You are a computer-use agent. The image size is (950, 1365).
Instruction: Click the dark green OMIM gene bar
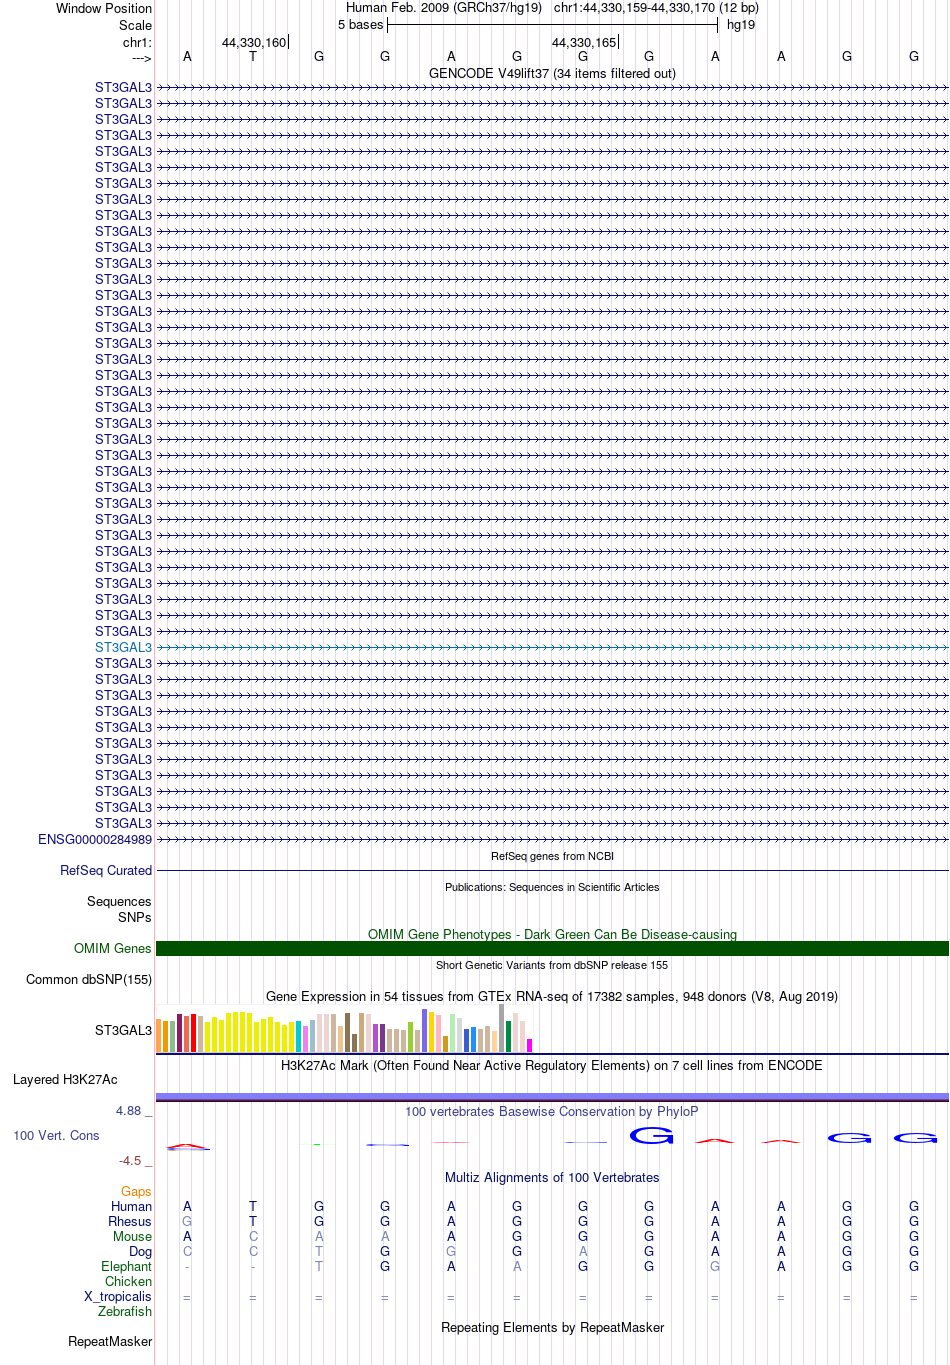(552, 948)
